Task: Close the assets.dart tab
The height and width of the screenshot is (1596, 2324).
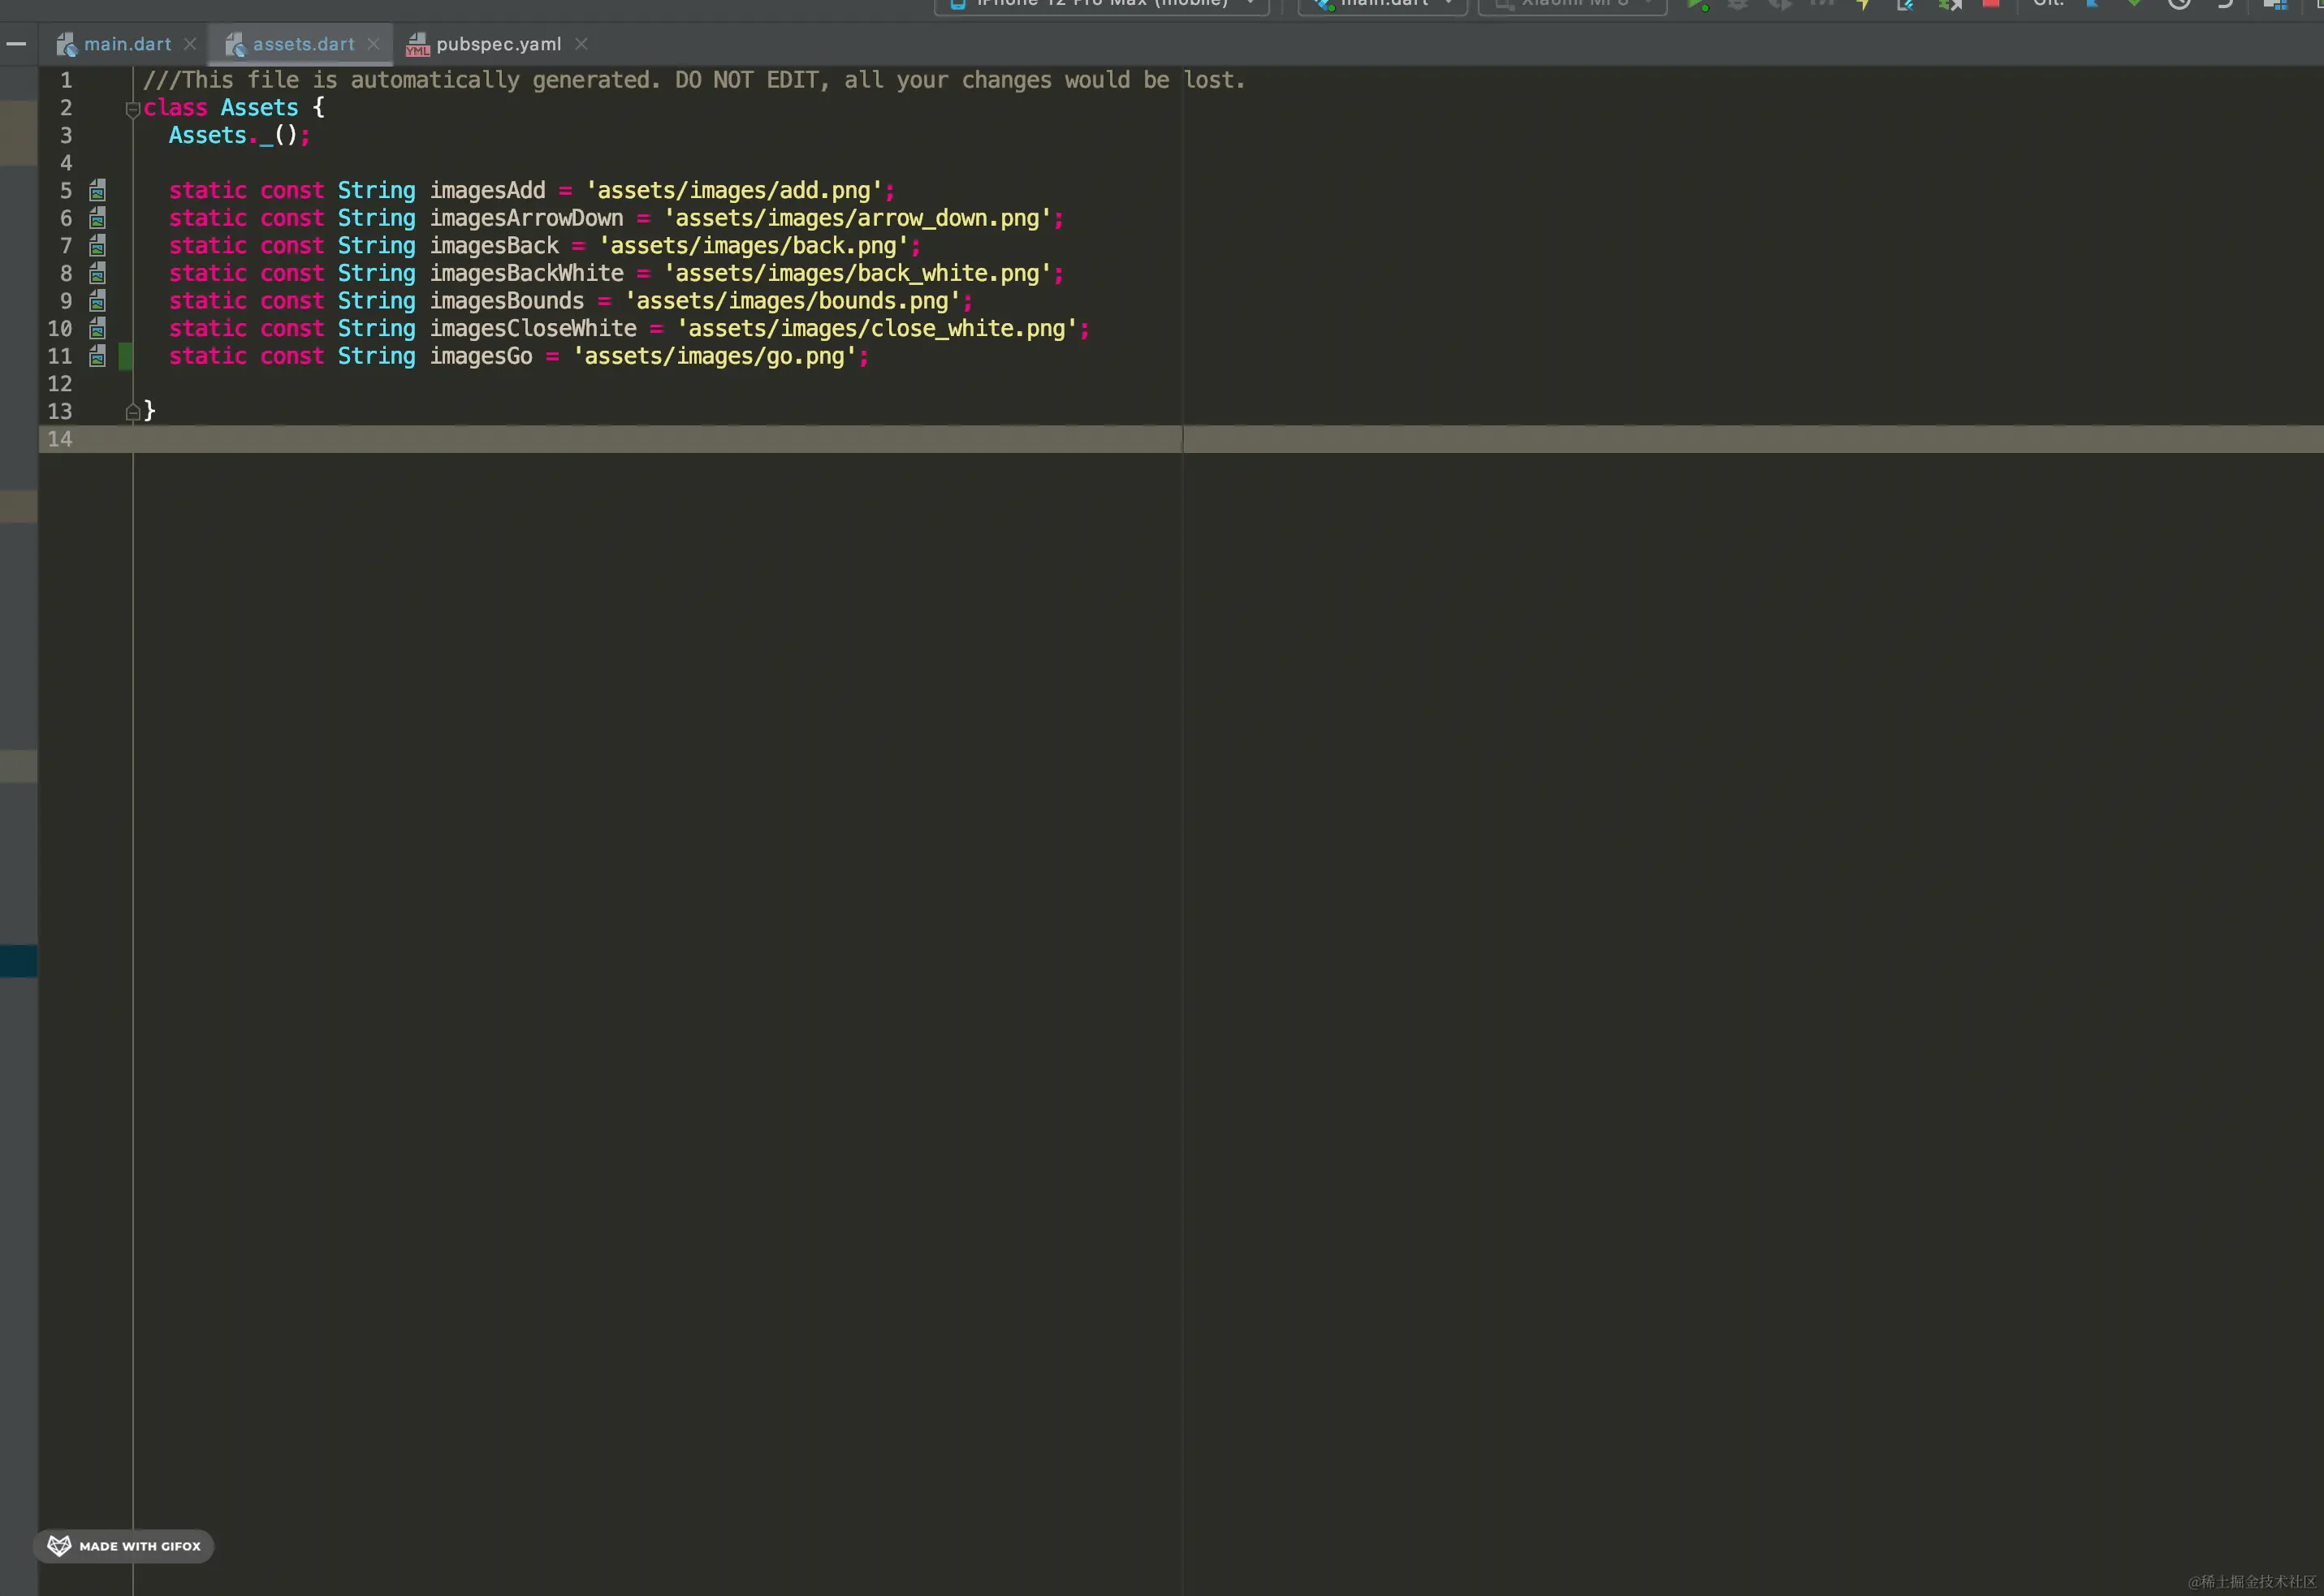Action: pos(373,44)
